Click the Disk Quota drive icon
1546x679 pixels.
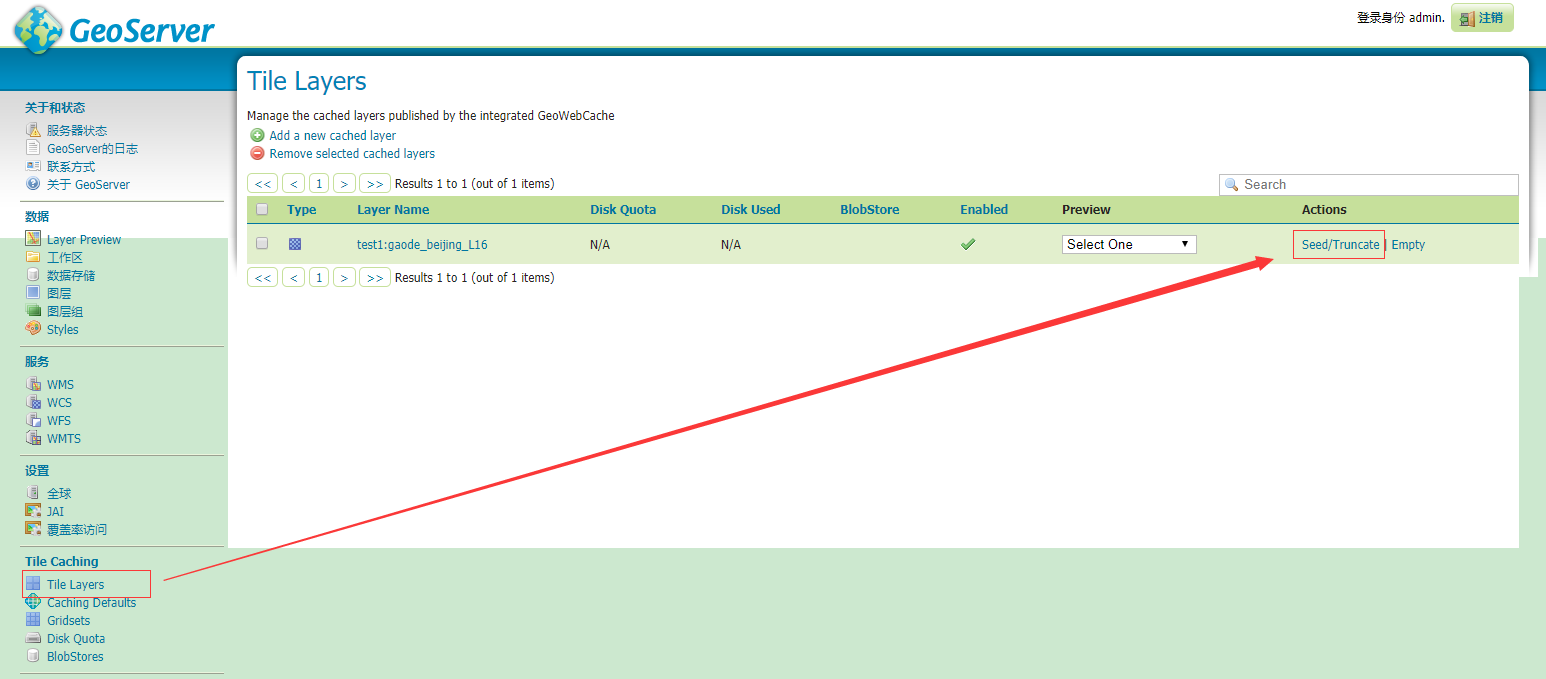(x=33, y=638)
